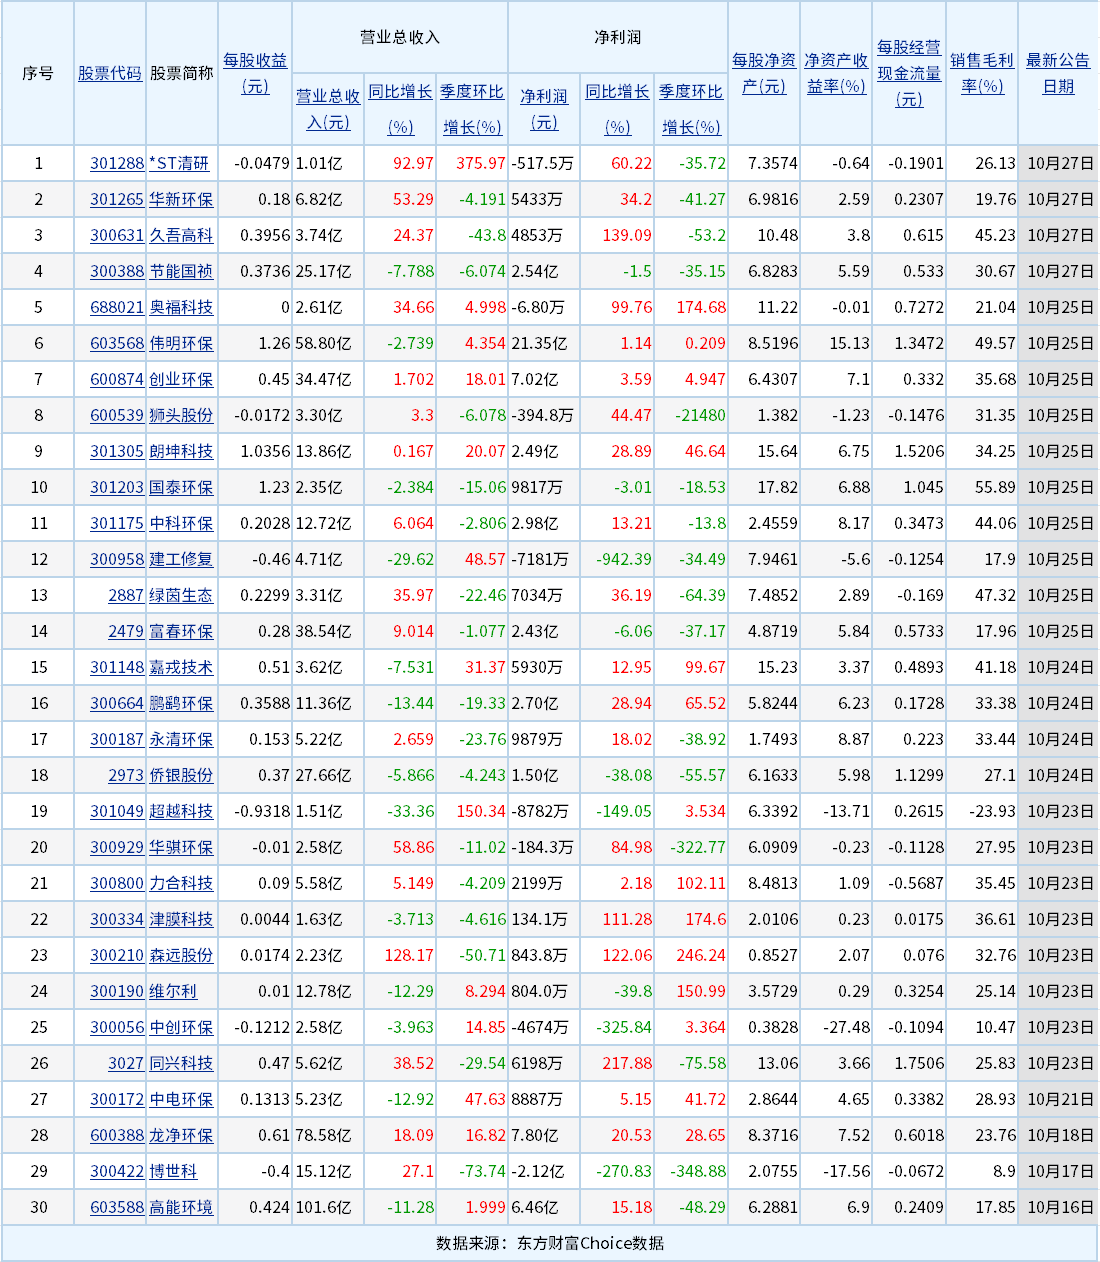The width and height of the screenshot is (1100, 1262).
Task: Click 净利润(元) sub-column header
Action: tap(544, 109)
